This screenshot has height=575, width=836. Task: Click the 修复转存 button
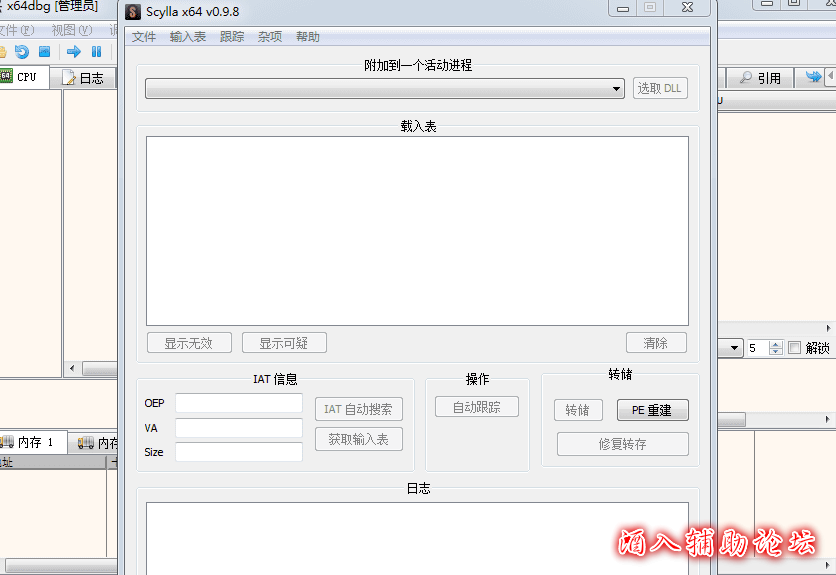(x=623, y=444)
